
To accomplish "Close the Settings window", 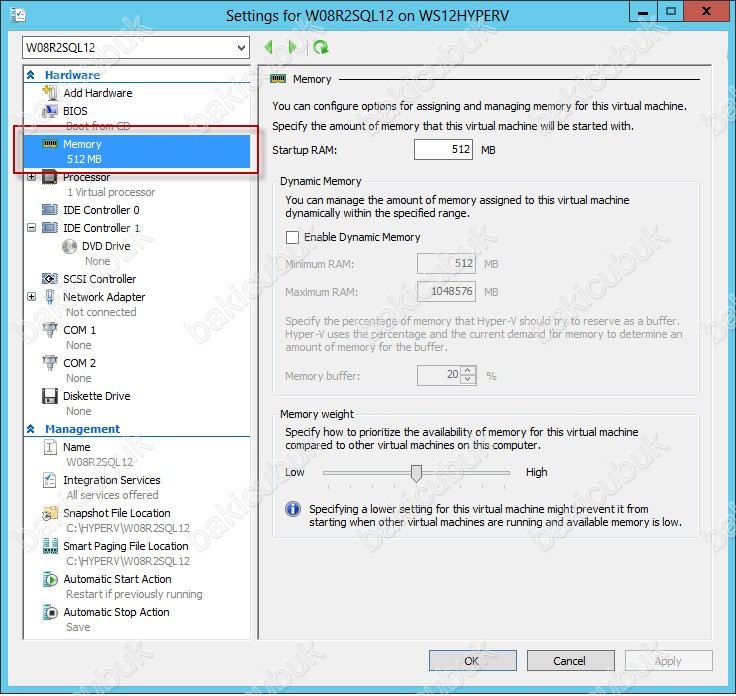I will [705, 12].
